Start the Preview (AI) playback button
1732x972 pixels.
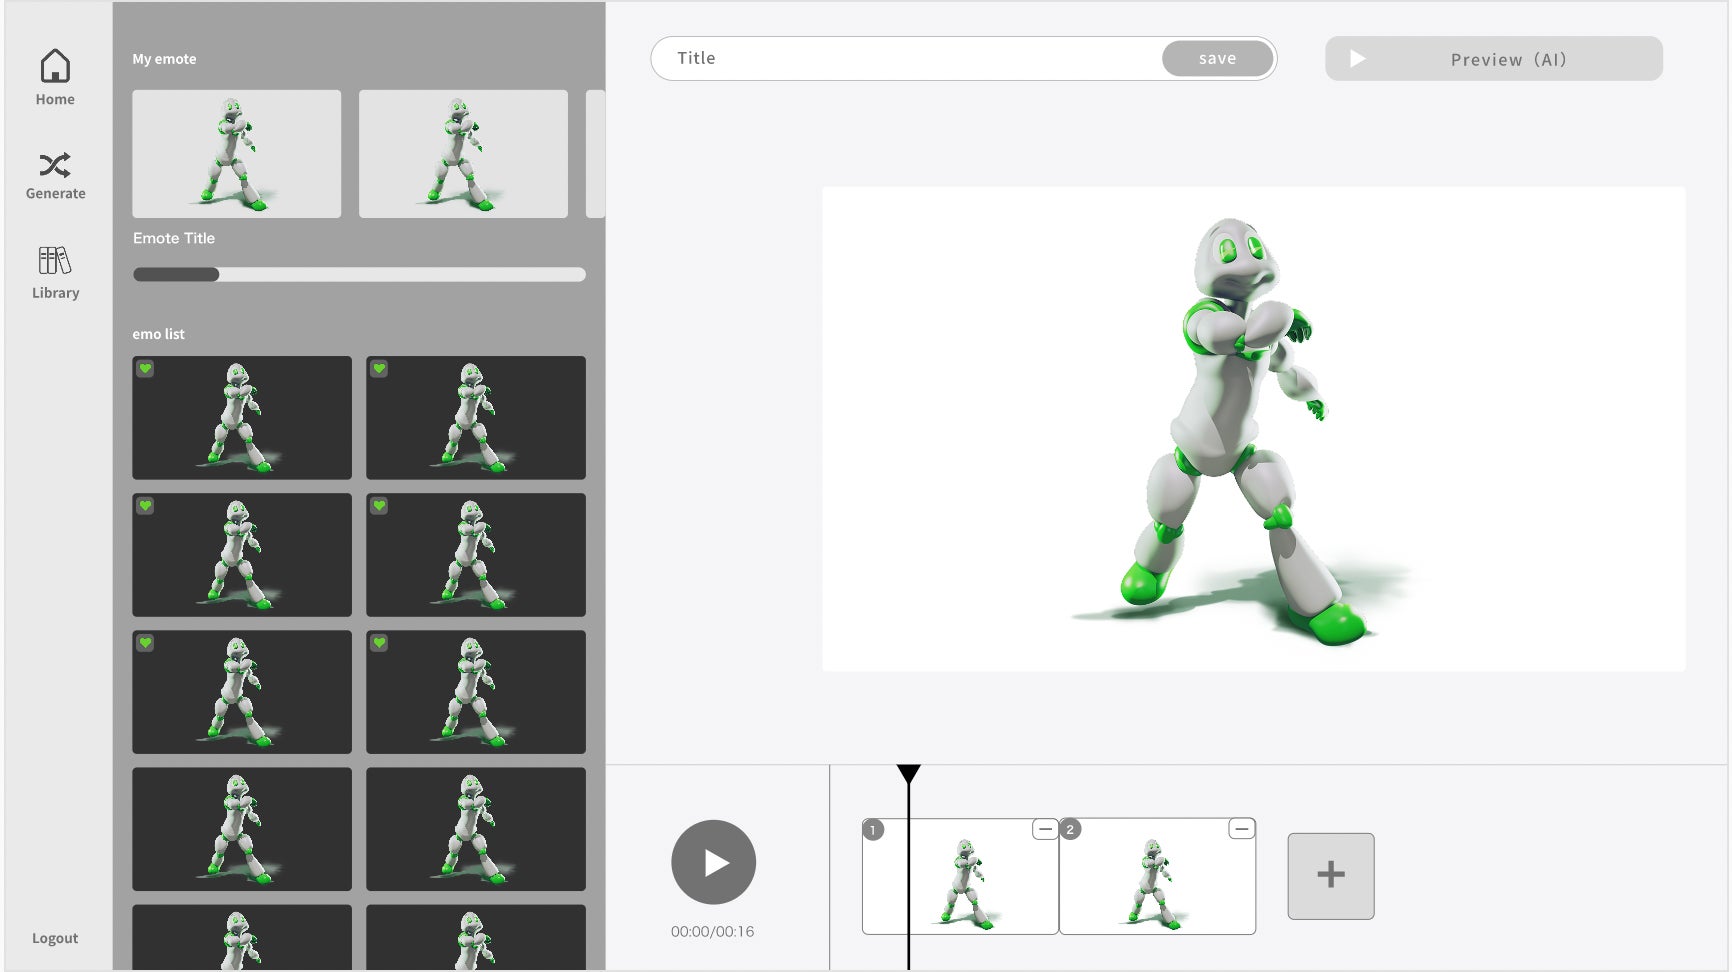(x=1494, y=59)
